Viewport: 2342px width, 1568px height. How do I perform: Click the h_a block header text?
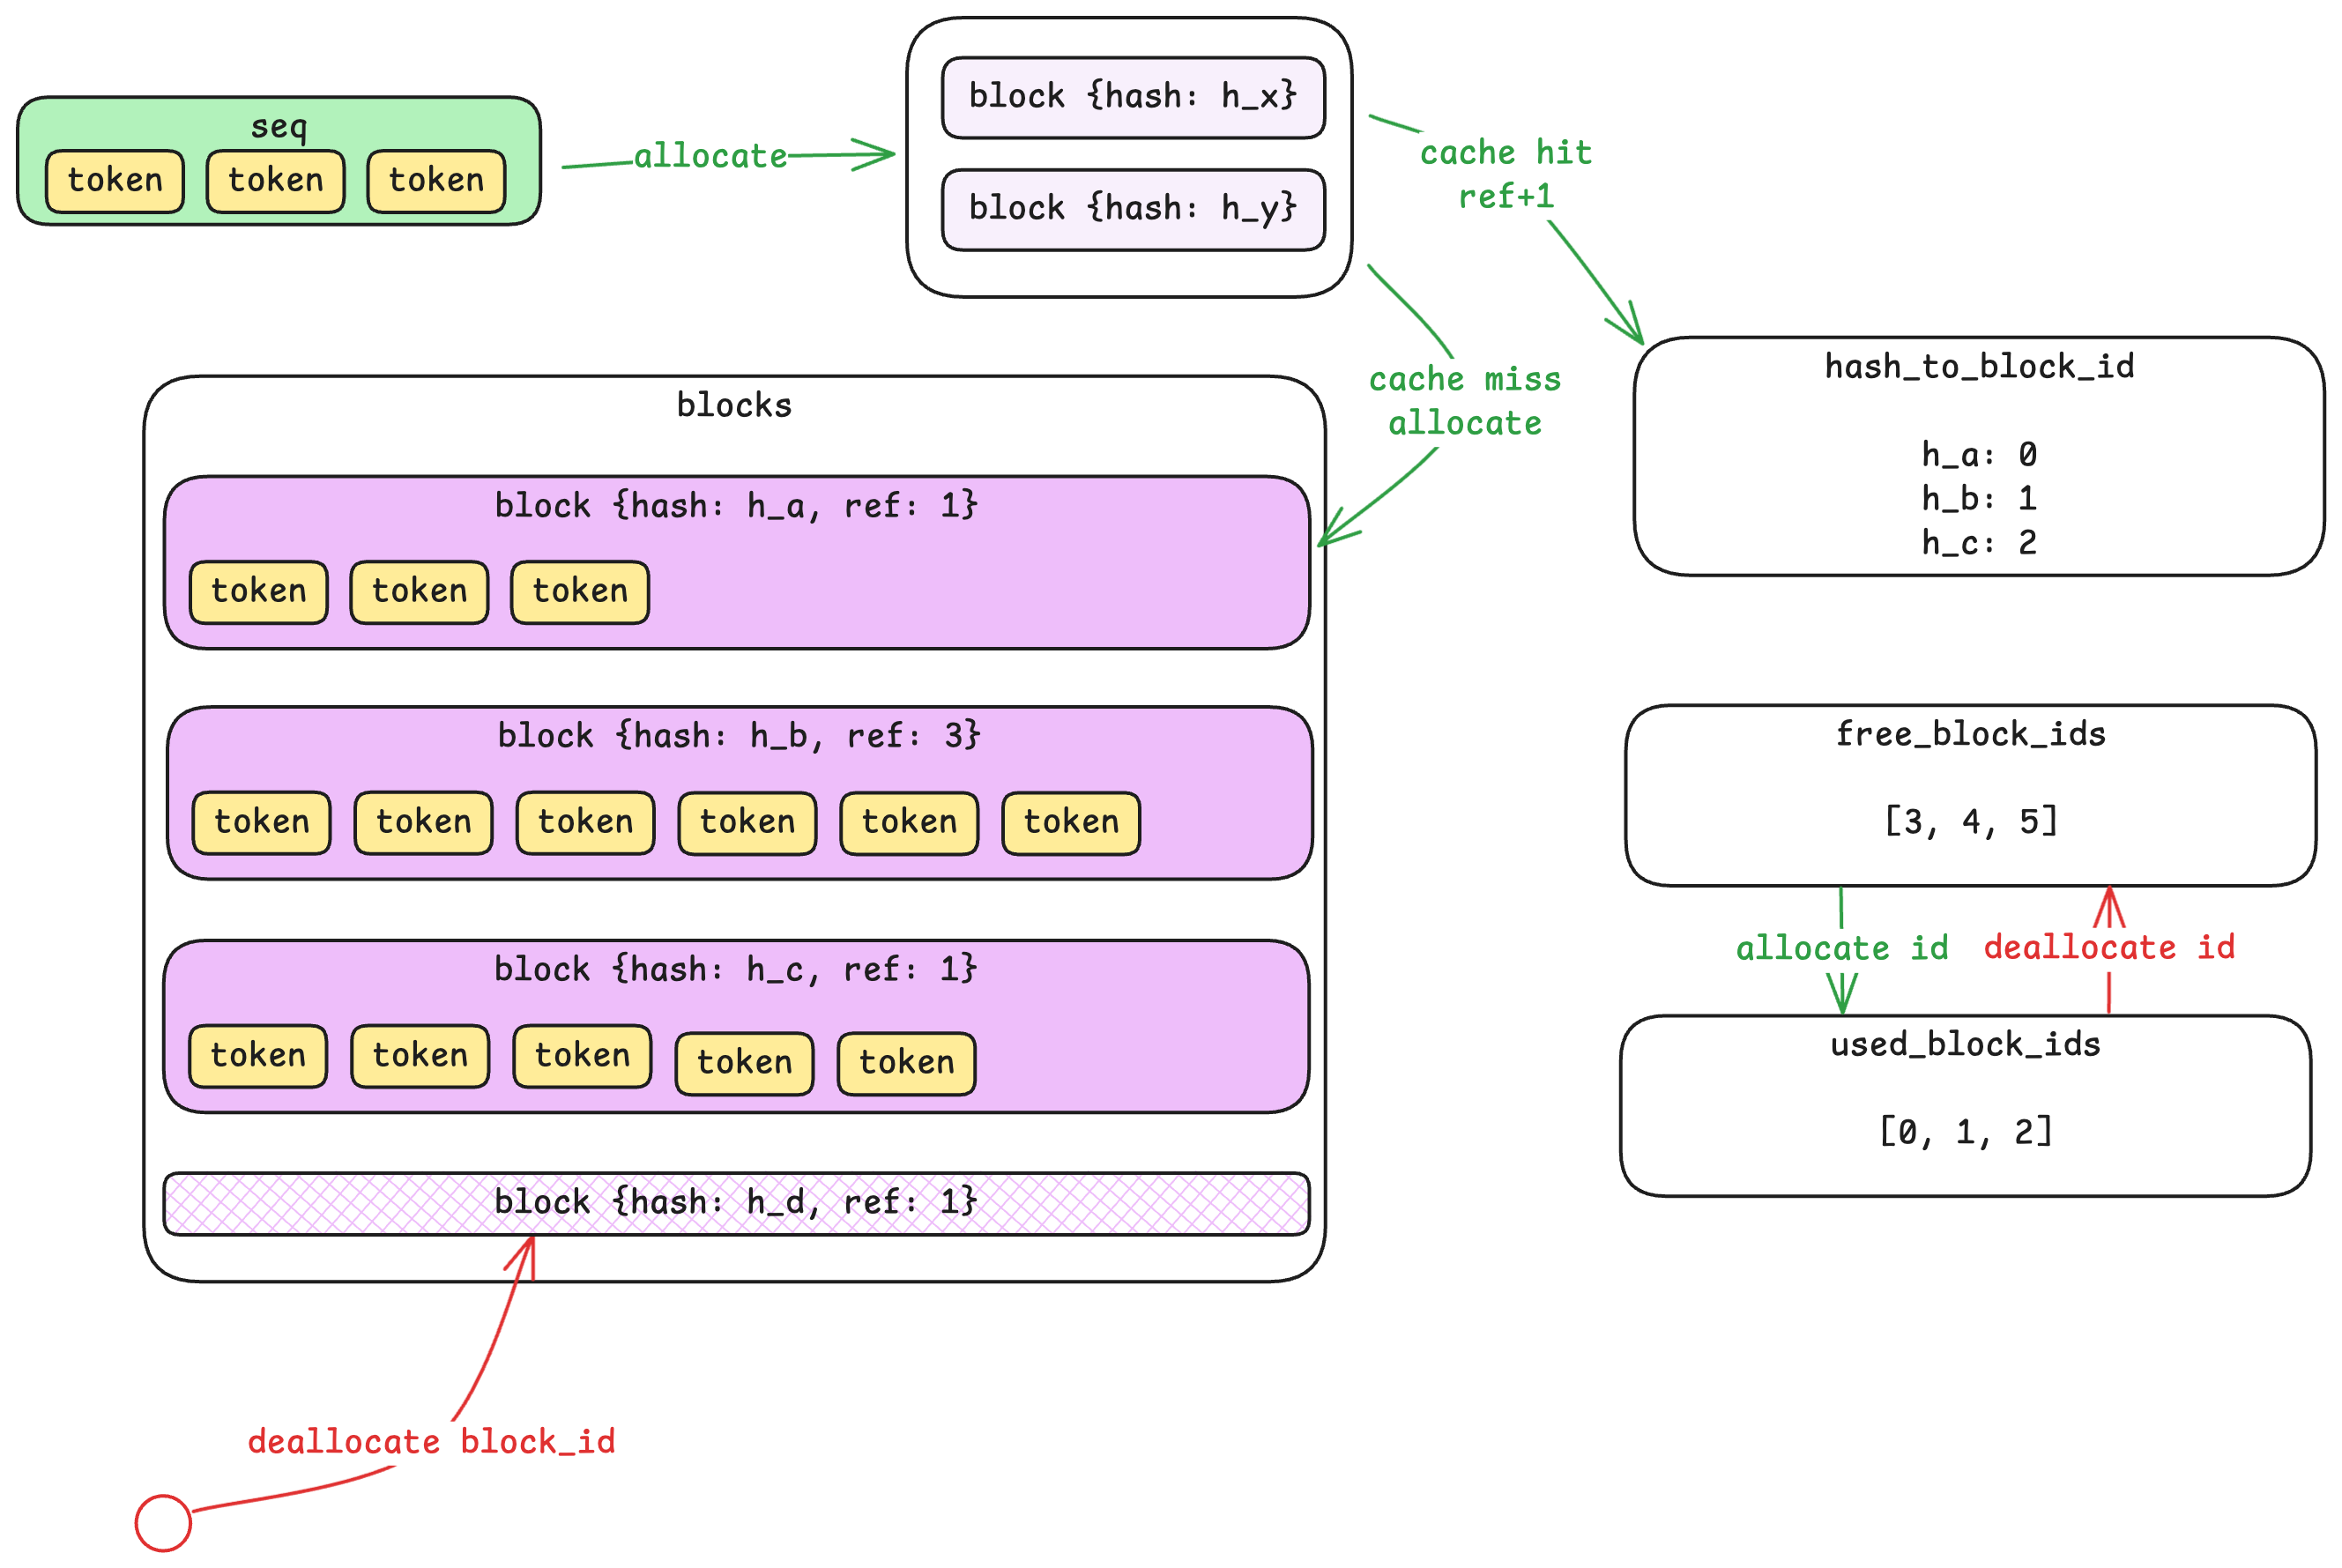tap(735, 506)
